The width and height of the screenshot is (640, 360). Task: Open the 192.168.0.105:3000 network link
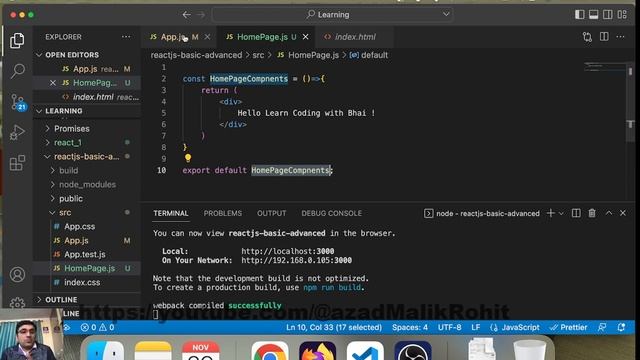(296, 260)
